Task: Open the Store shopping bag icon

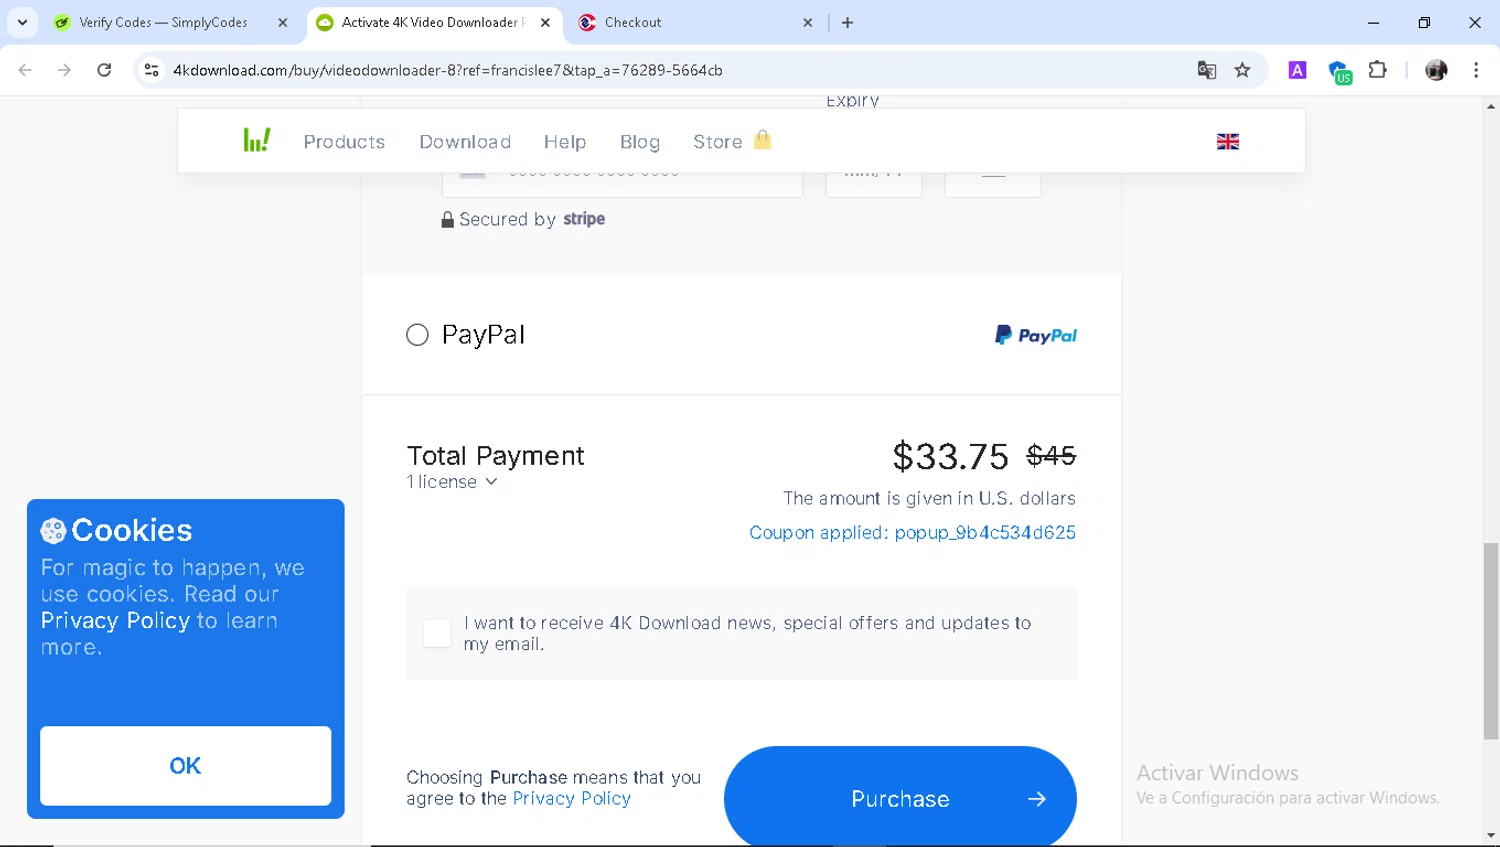Action: click(x=763, y=139)
